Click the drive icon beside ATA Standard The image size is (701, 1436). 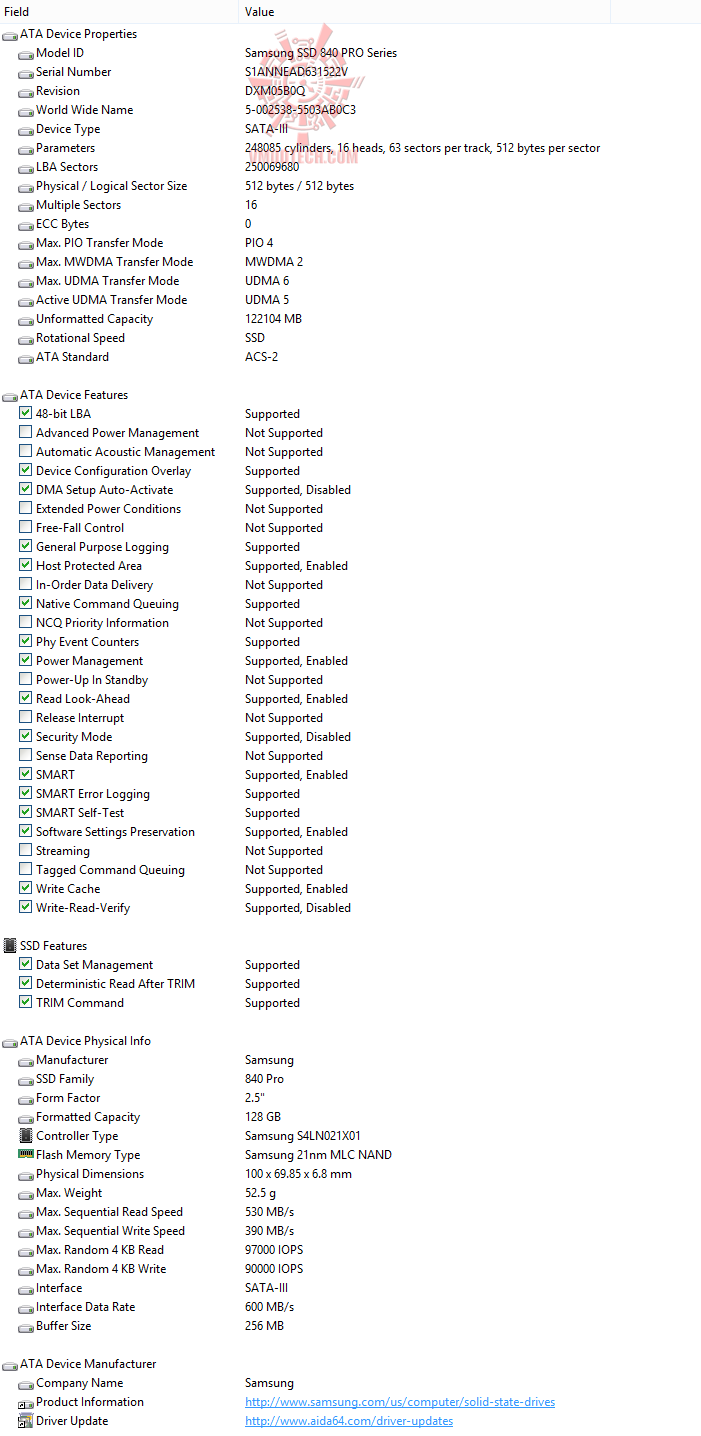tap(26, 358)
